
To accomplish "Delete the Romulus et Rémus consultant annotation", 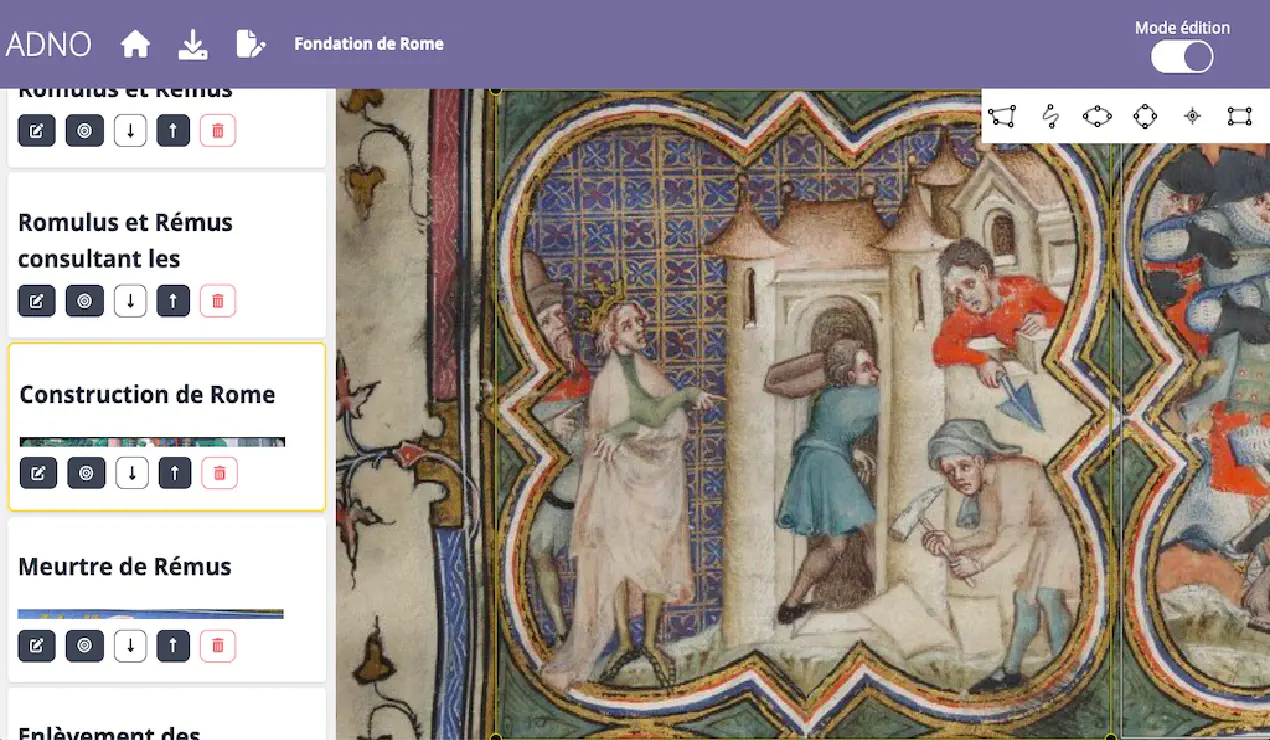I will pyautogui.click(x=218, y=301).
